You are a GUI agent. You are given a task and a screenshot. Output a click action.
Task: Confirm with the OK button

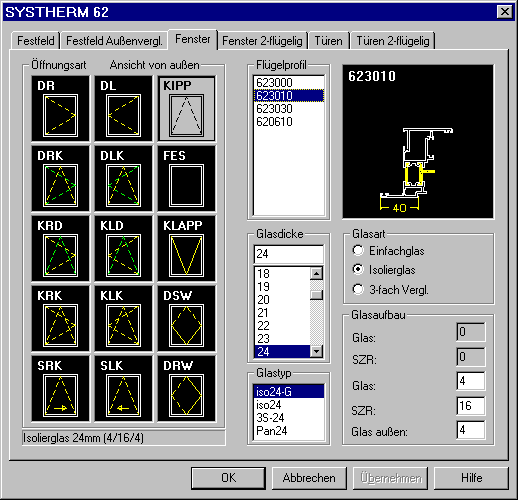[228, 478]
